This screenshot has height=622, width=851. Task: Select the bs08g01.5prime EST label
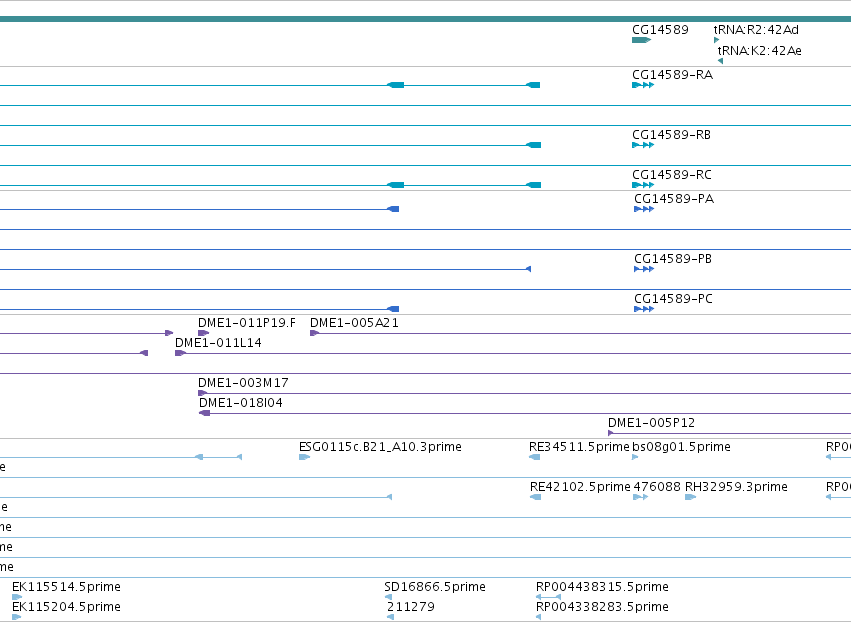click(681, 447)
